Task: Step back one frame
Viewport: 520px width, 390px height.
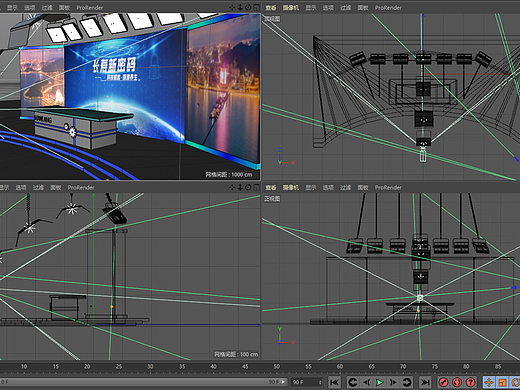Action: 366,382
